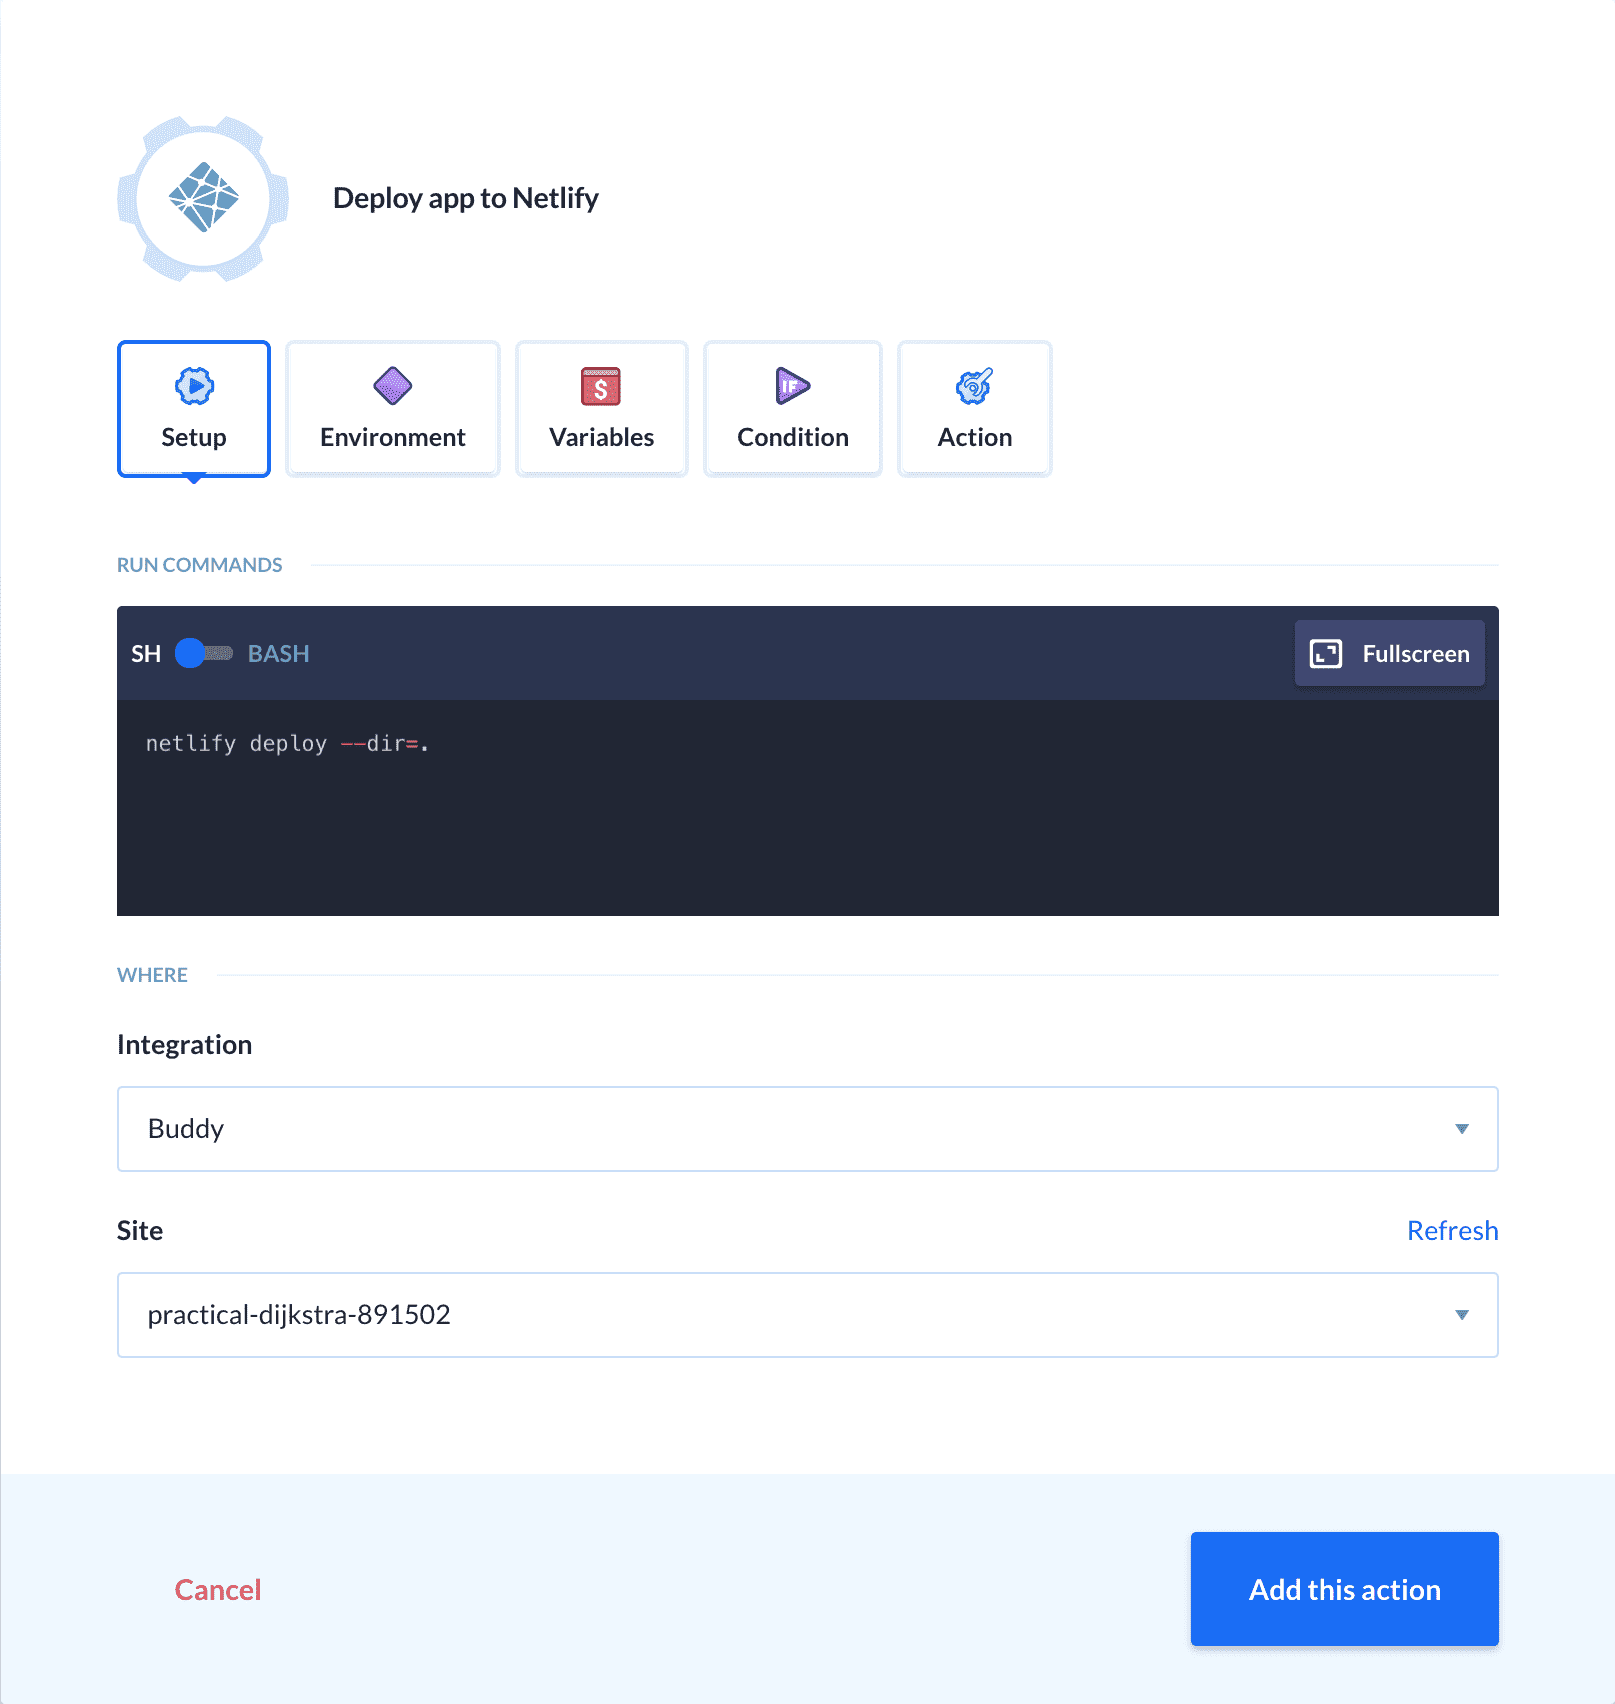This screenshot has height=1704, width=1615.
Task: Switch to the Setup tab
Action: click(x=194, y=409)
